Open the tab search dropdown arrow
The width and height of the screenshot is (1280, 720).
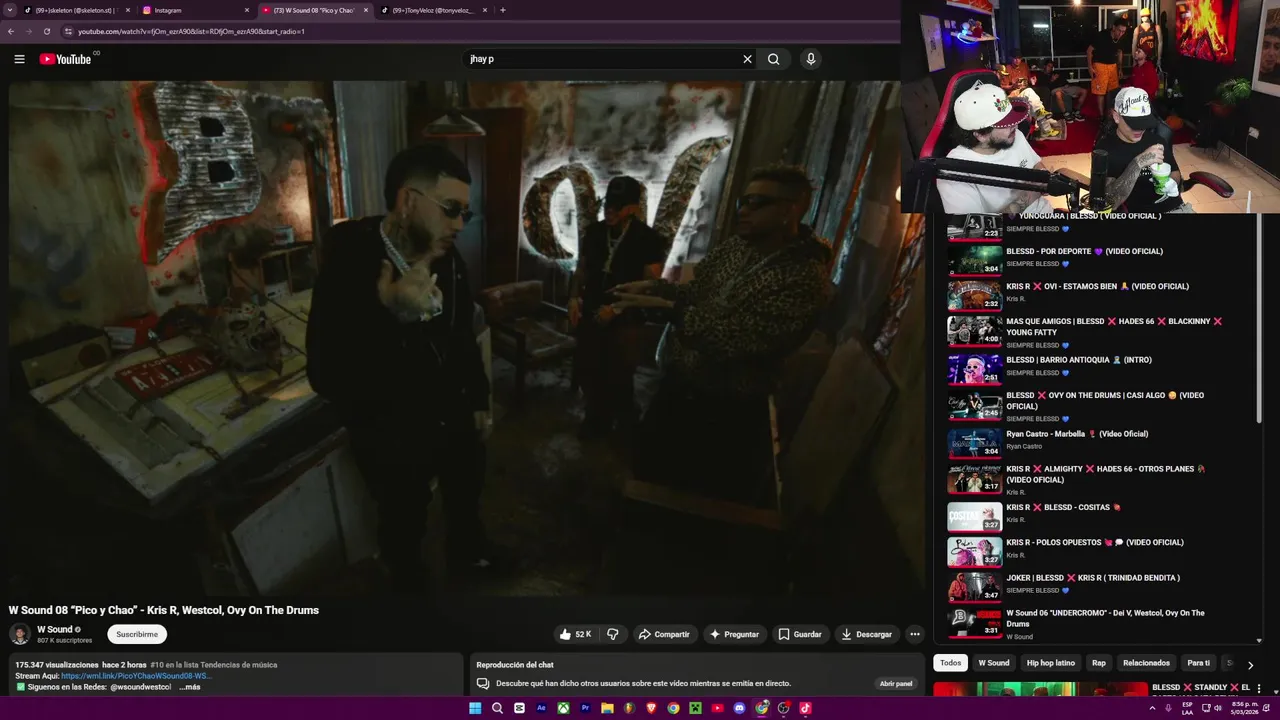[x=10, y=10]
